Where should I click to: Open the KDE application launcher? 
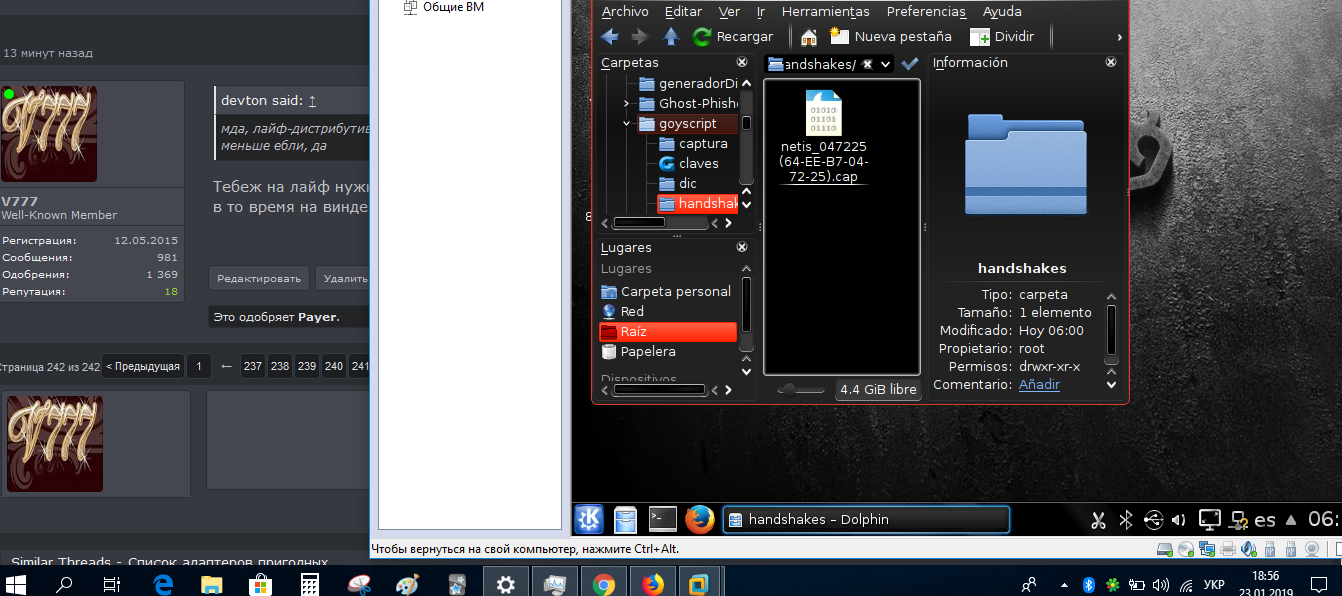coord(589,519)
